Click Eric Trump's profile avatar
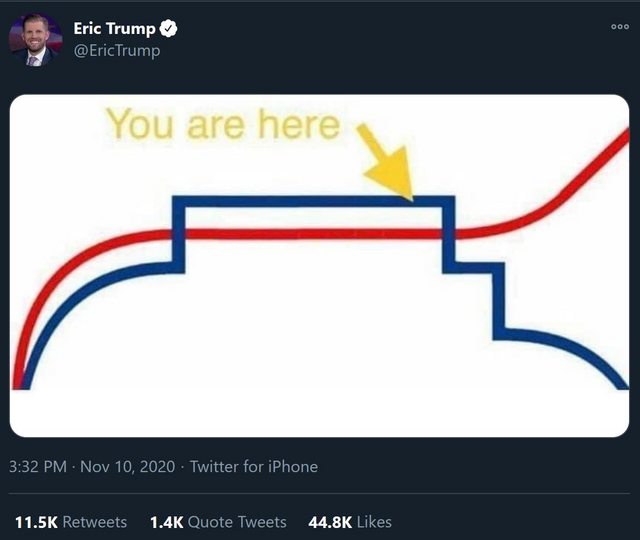 (x=36, y=41)
